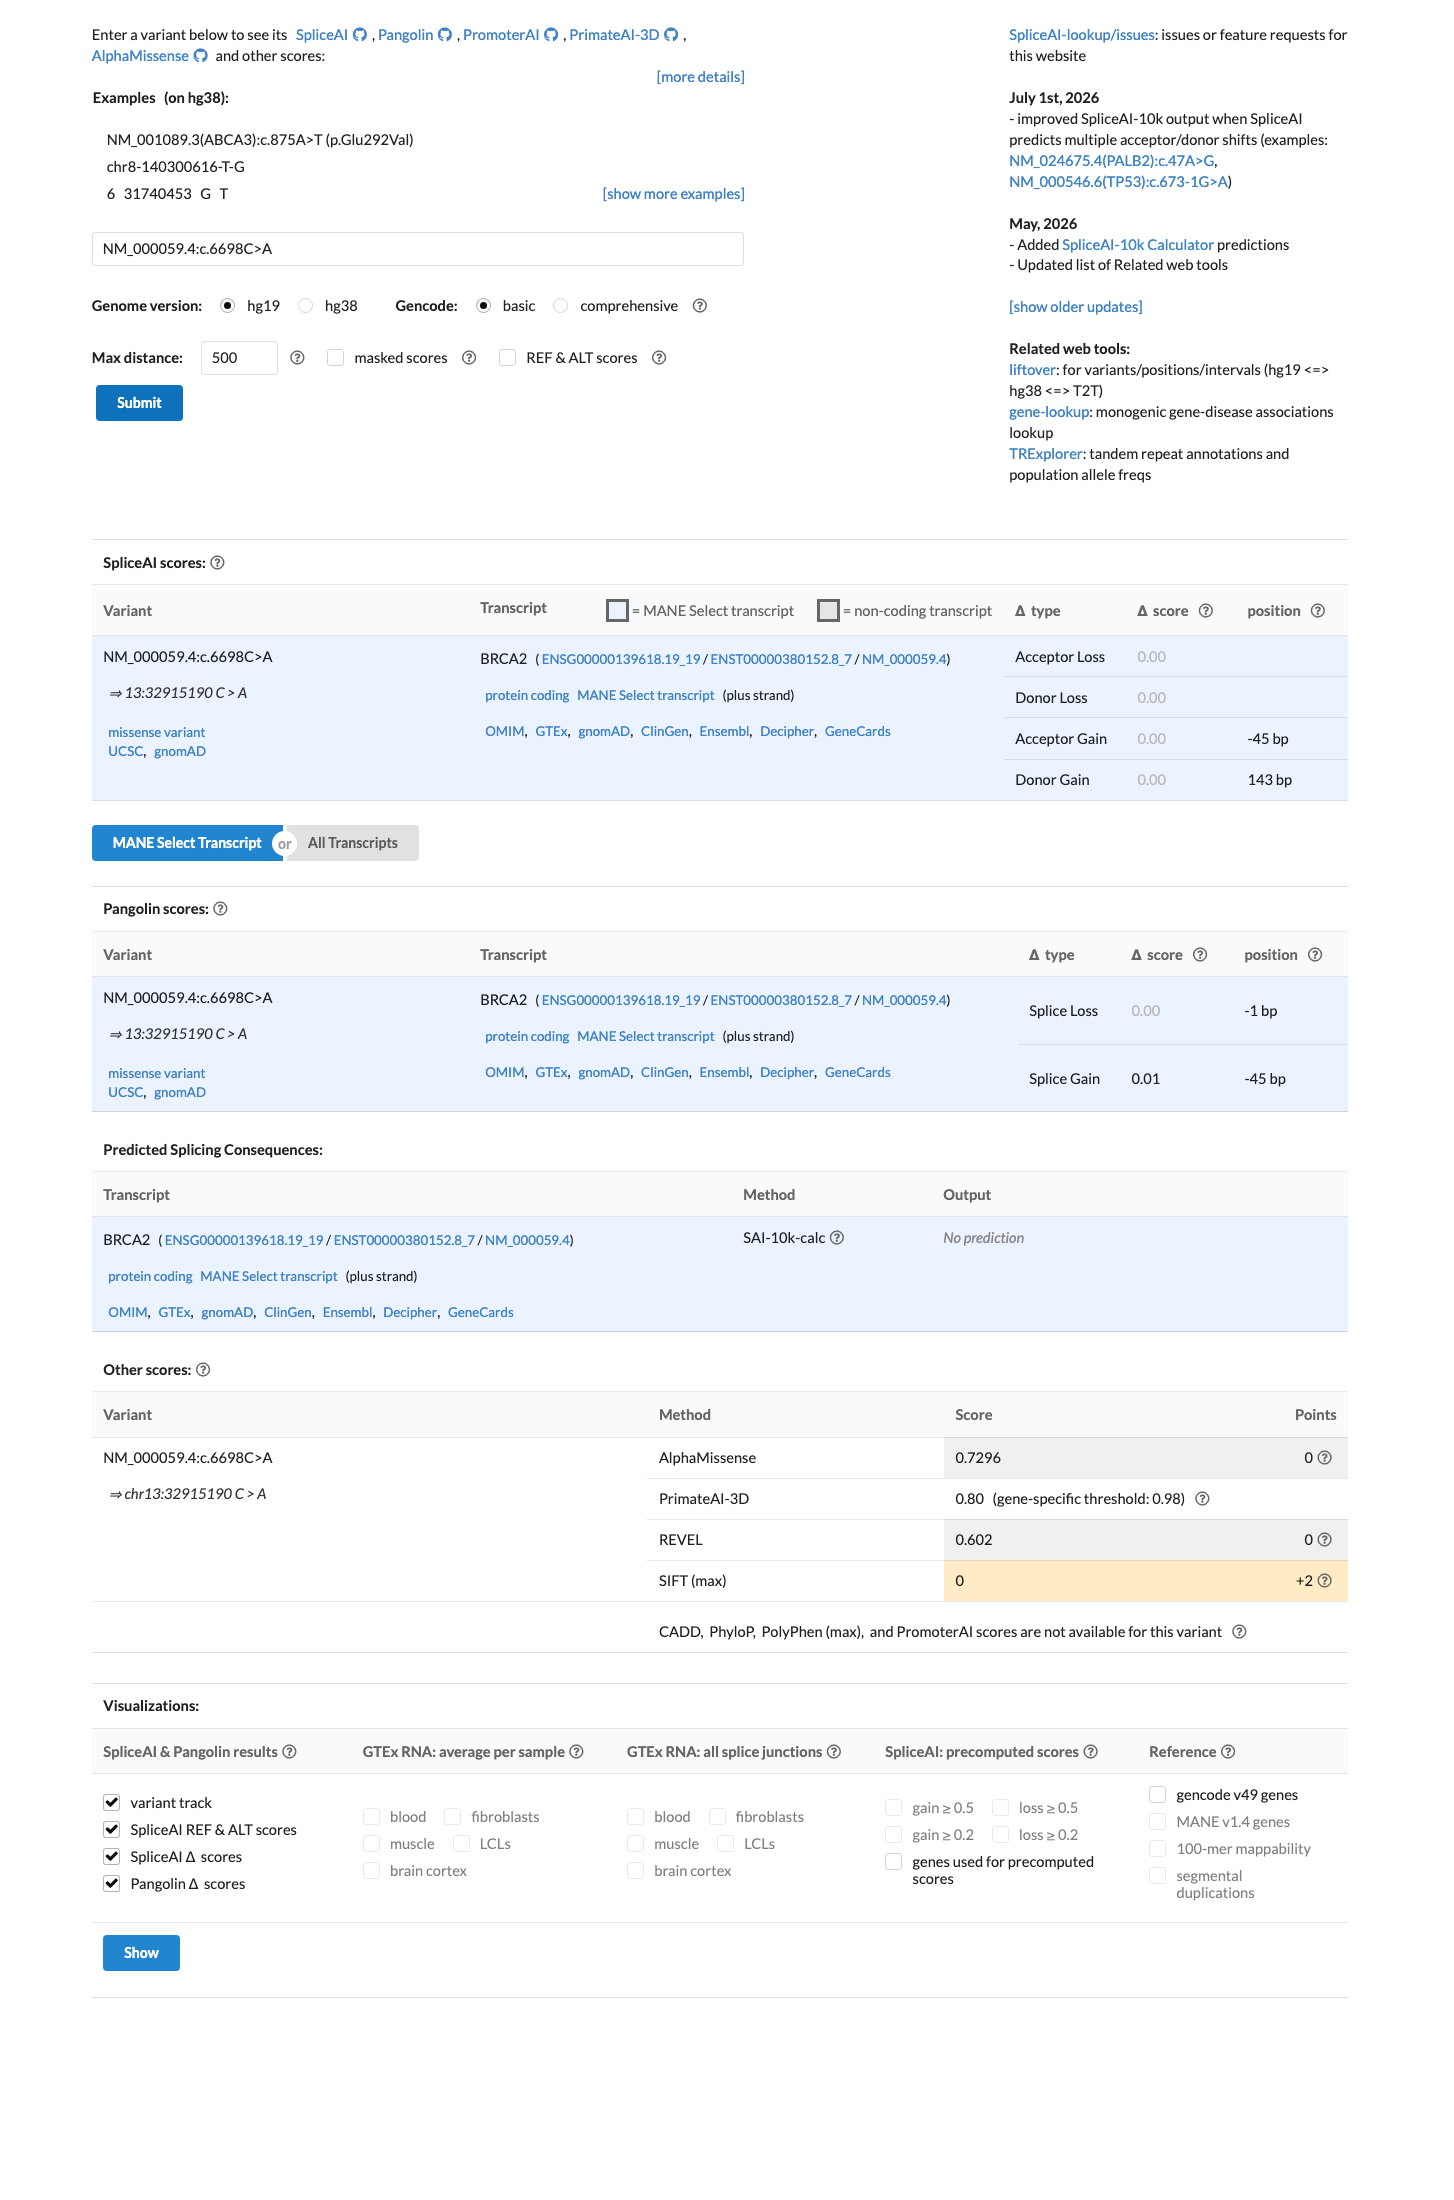Uncheck the variant track checkbox
This screenshot has height=2200, width=1454.
(112, 1803)
